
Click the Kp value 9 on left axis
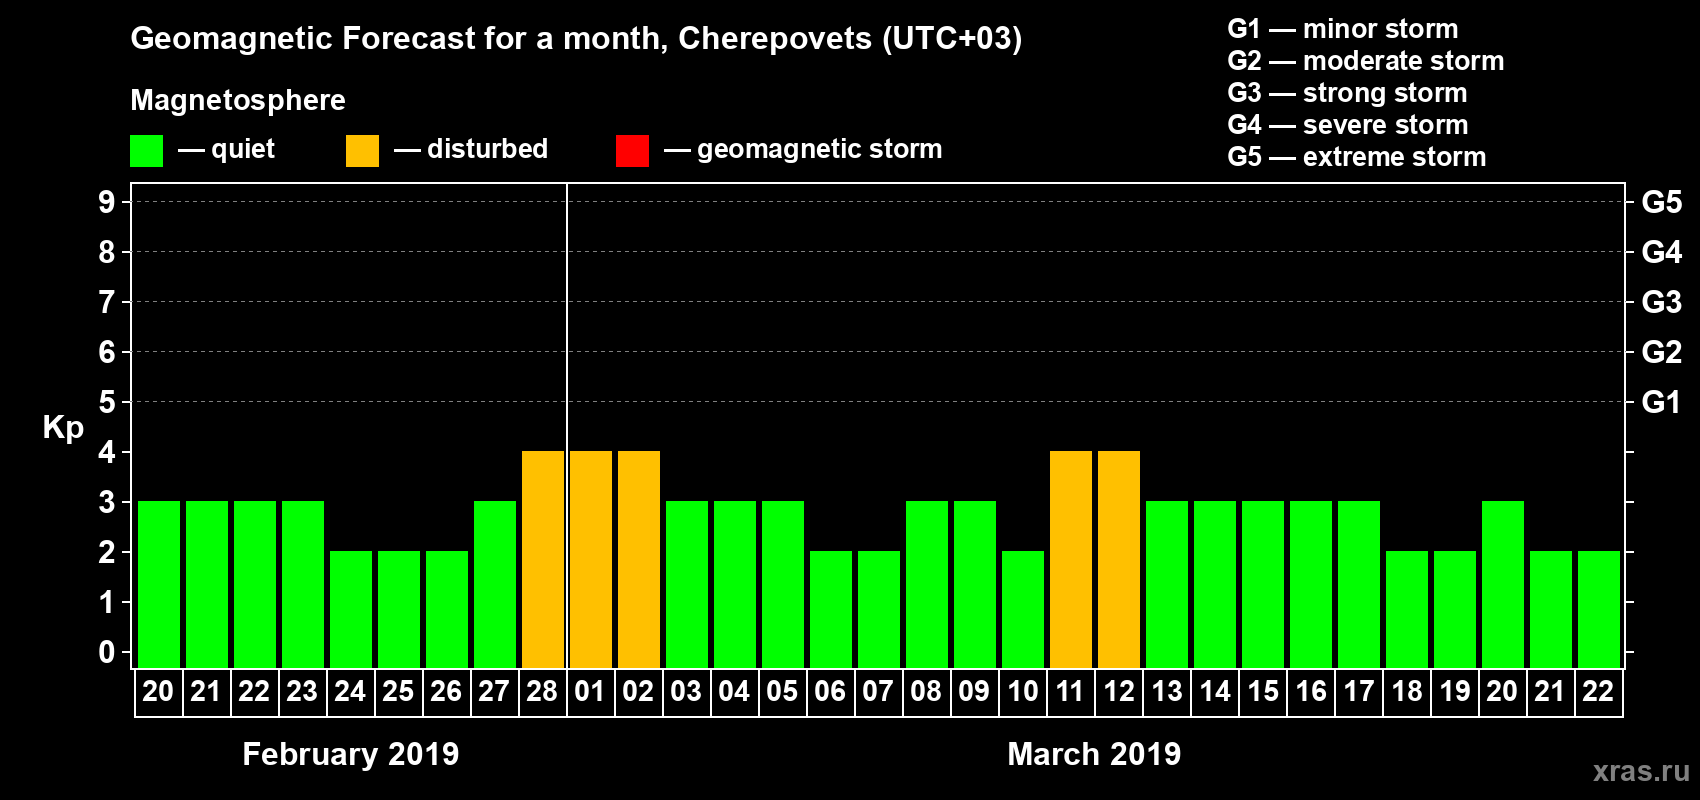[107, 202]
